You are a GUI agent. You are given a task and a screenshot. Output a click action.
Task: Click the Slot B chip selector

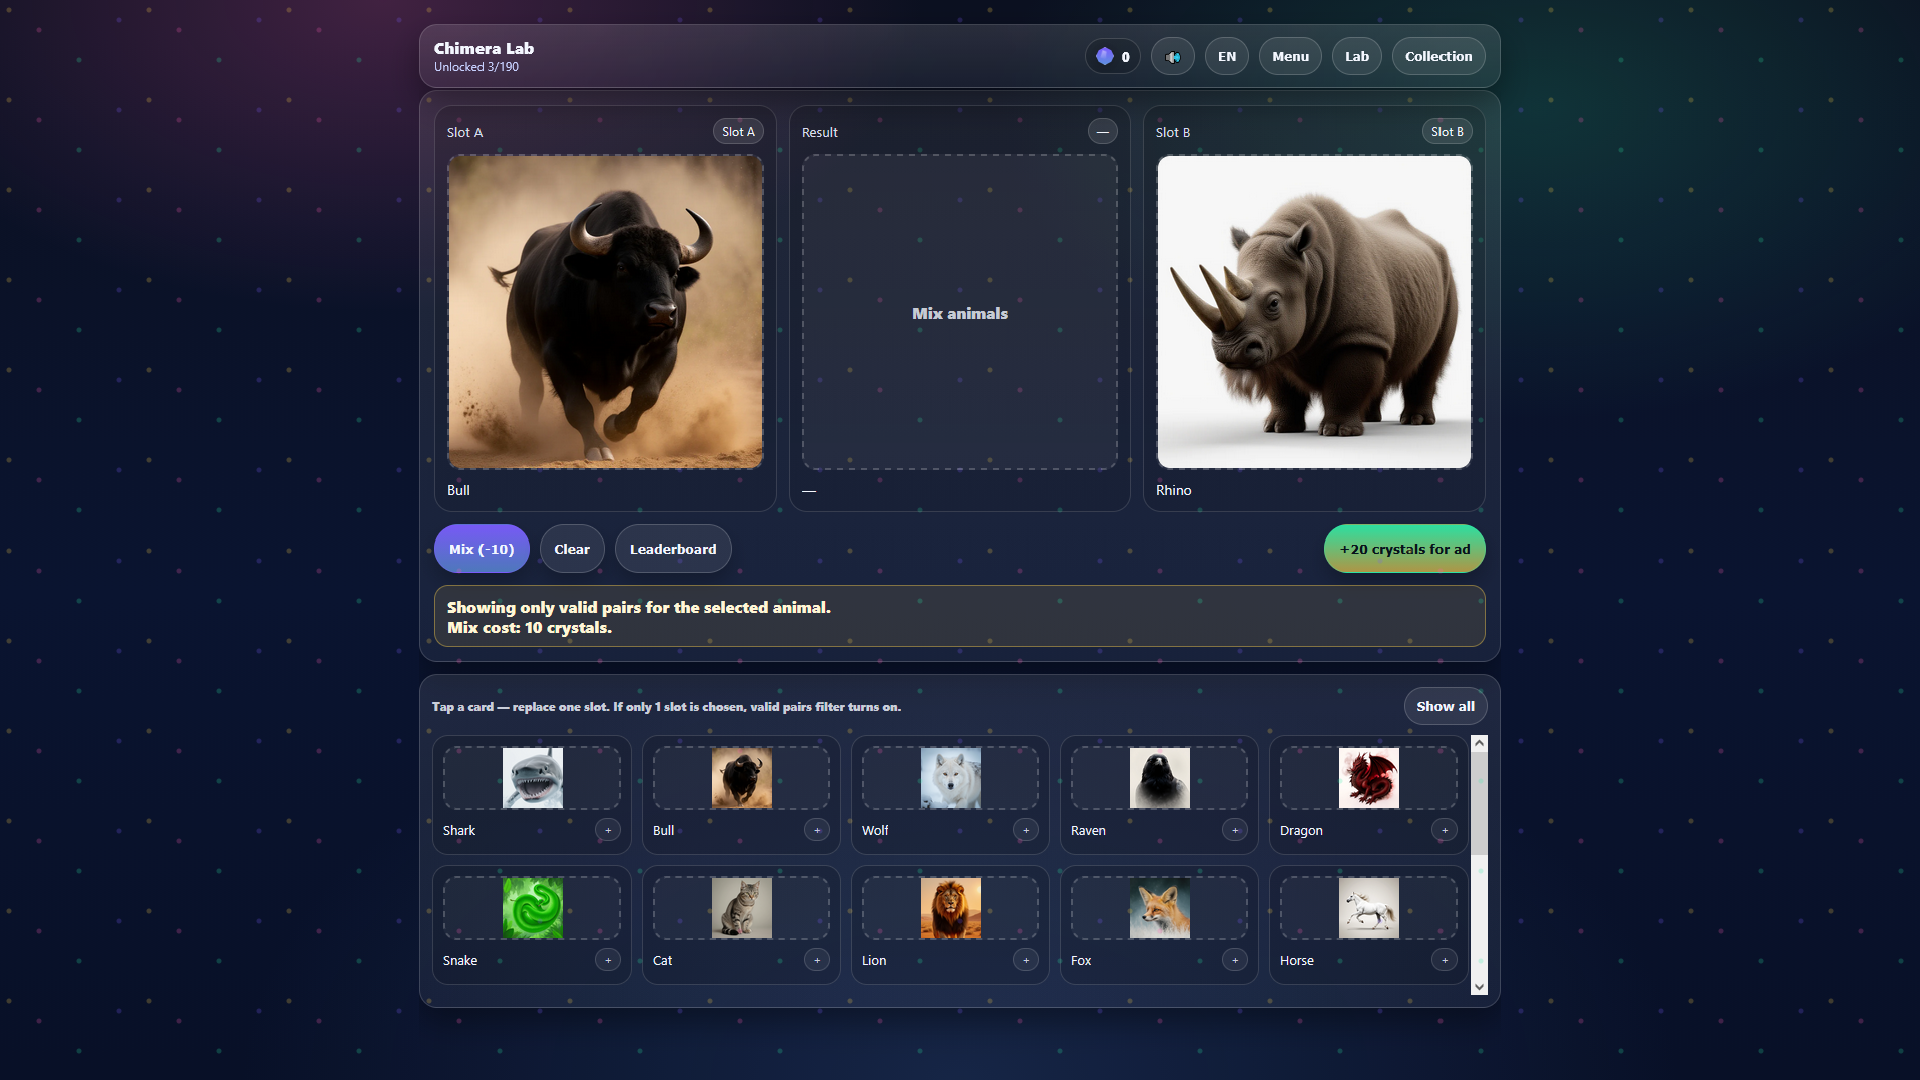coord(1447,131)
